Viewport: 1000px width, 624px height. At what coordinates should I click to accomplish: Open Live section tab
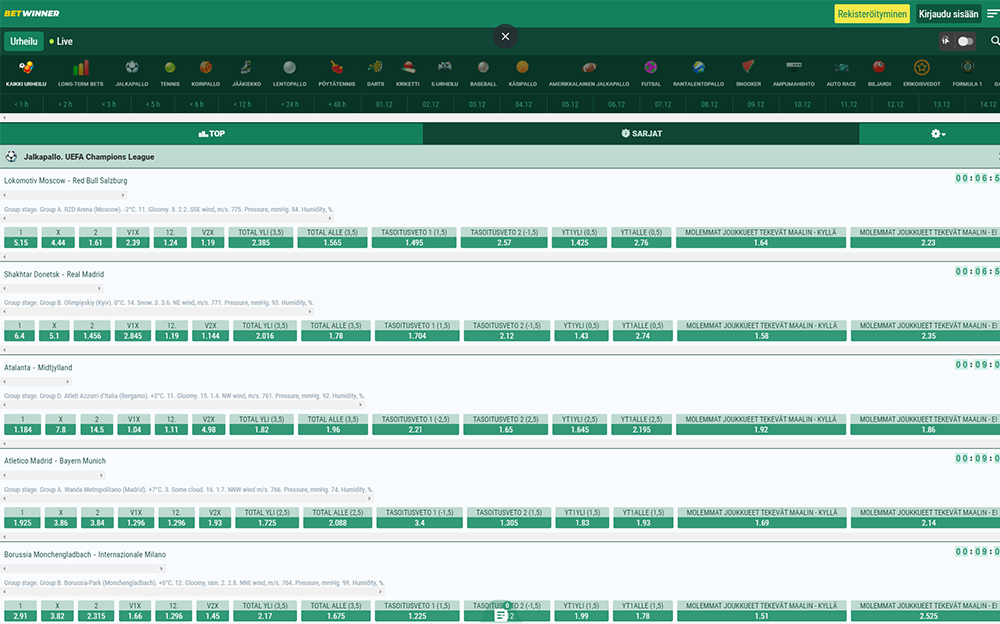[61, 41]
